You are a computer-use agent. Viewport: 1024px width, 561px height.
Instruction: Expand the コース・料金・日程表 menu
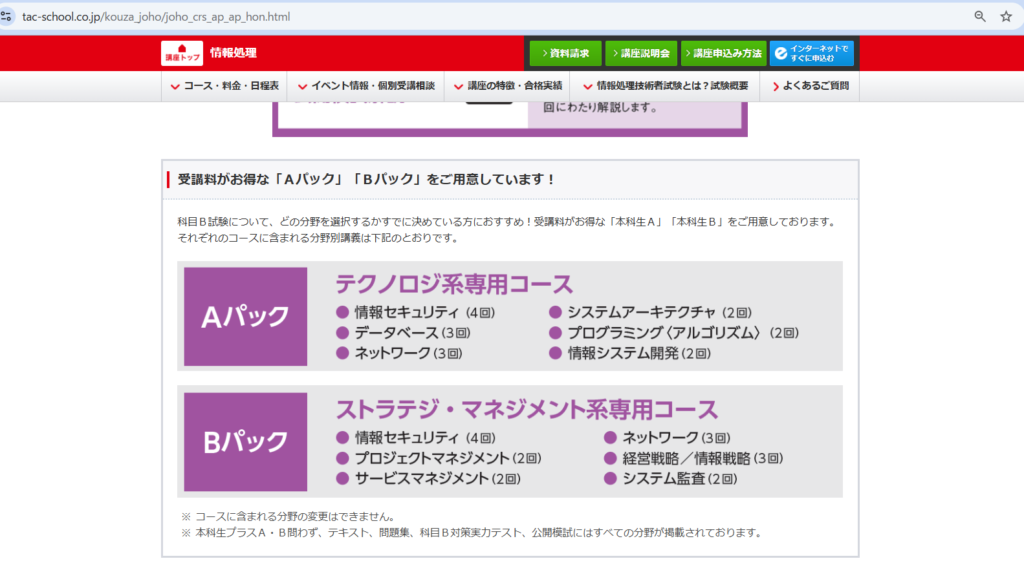(x=225, y=86)
